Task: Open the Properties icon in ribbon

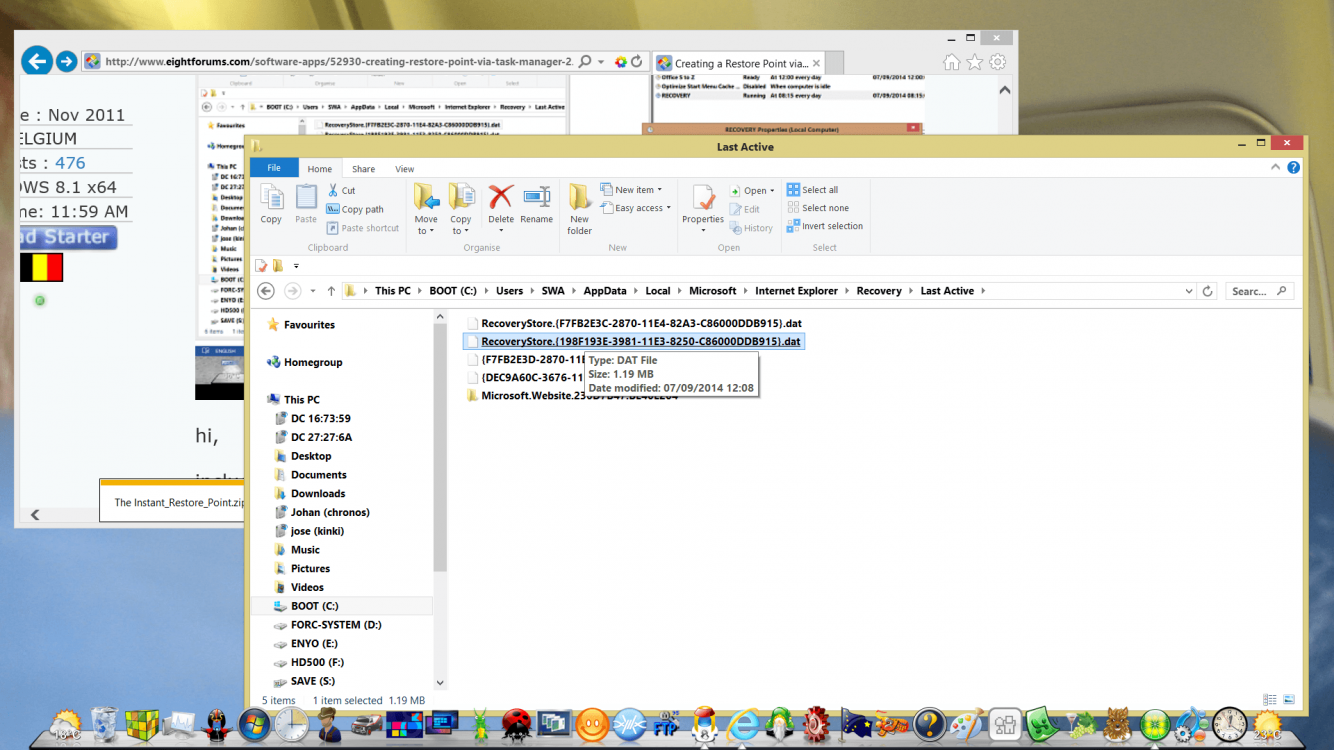Action: coord(703,197)
